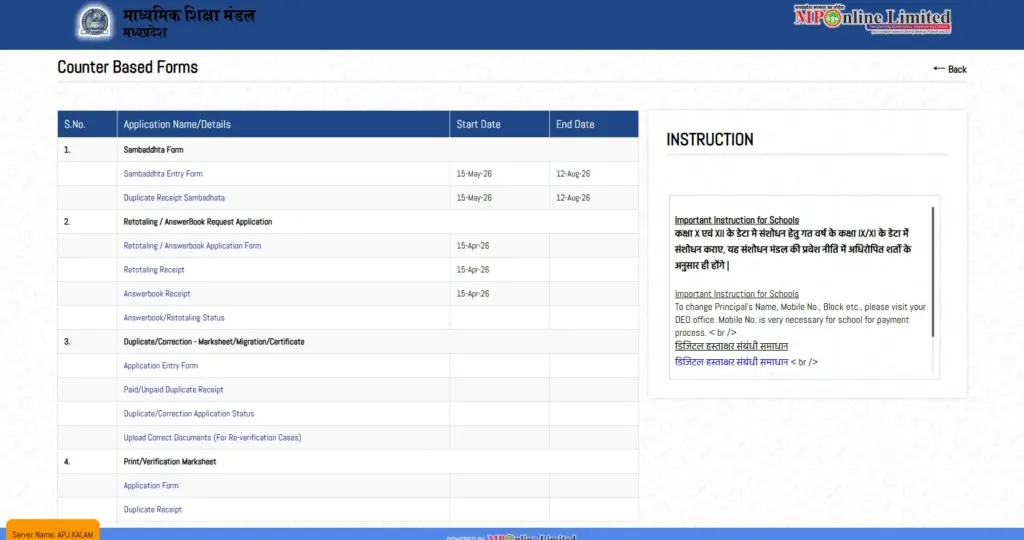
Task: Click second Important Instruction for Schools heading
Action: (x=737, y=294)
